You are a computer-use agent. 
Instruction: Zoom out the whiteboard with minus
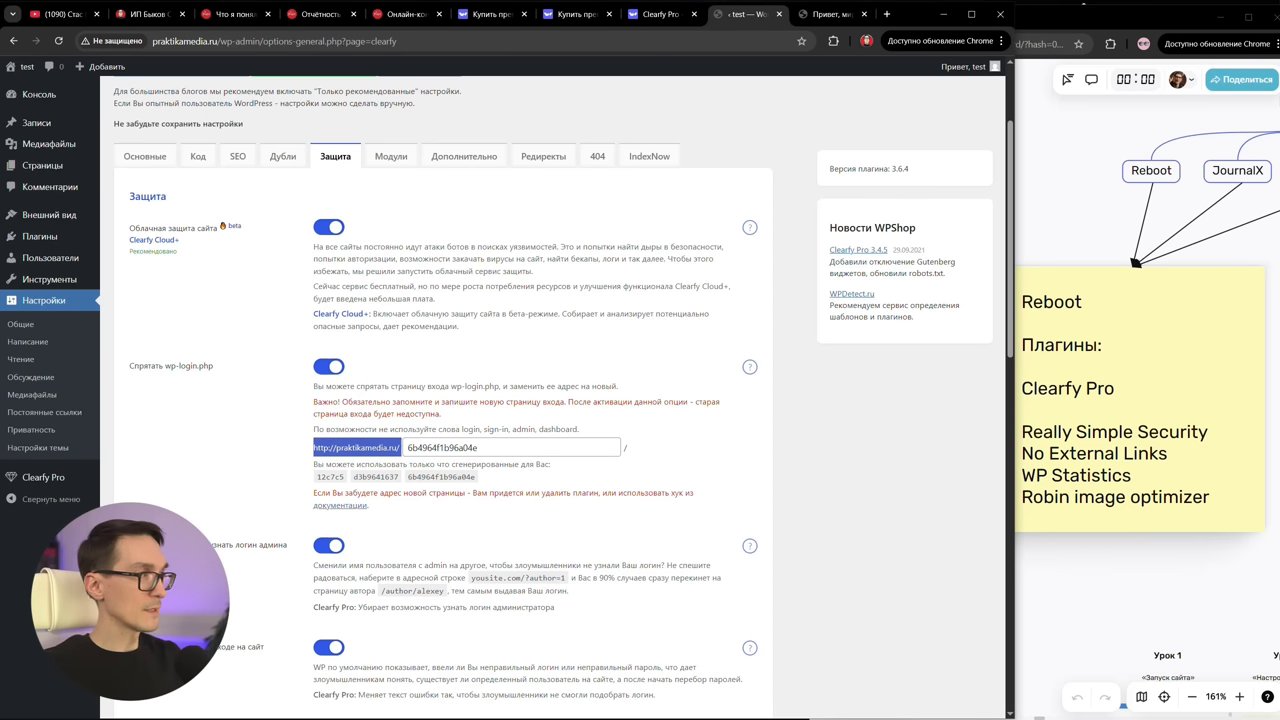pyautogui.click(x=1192, y=697)
